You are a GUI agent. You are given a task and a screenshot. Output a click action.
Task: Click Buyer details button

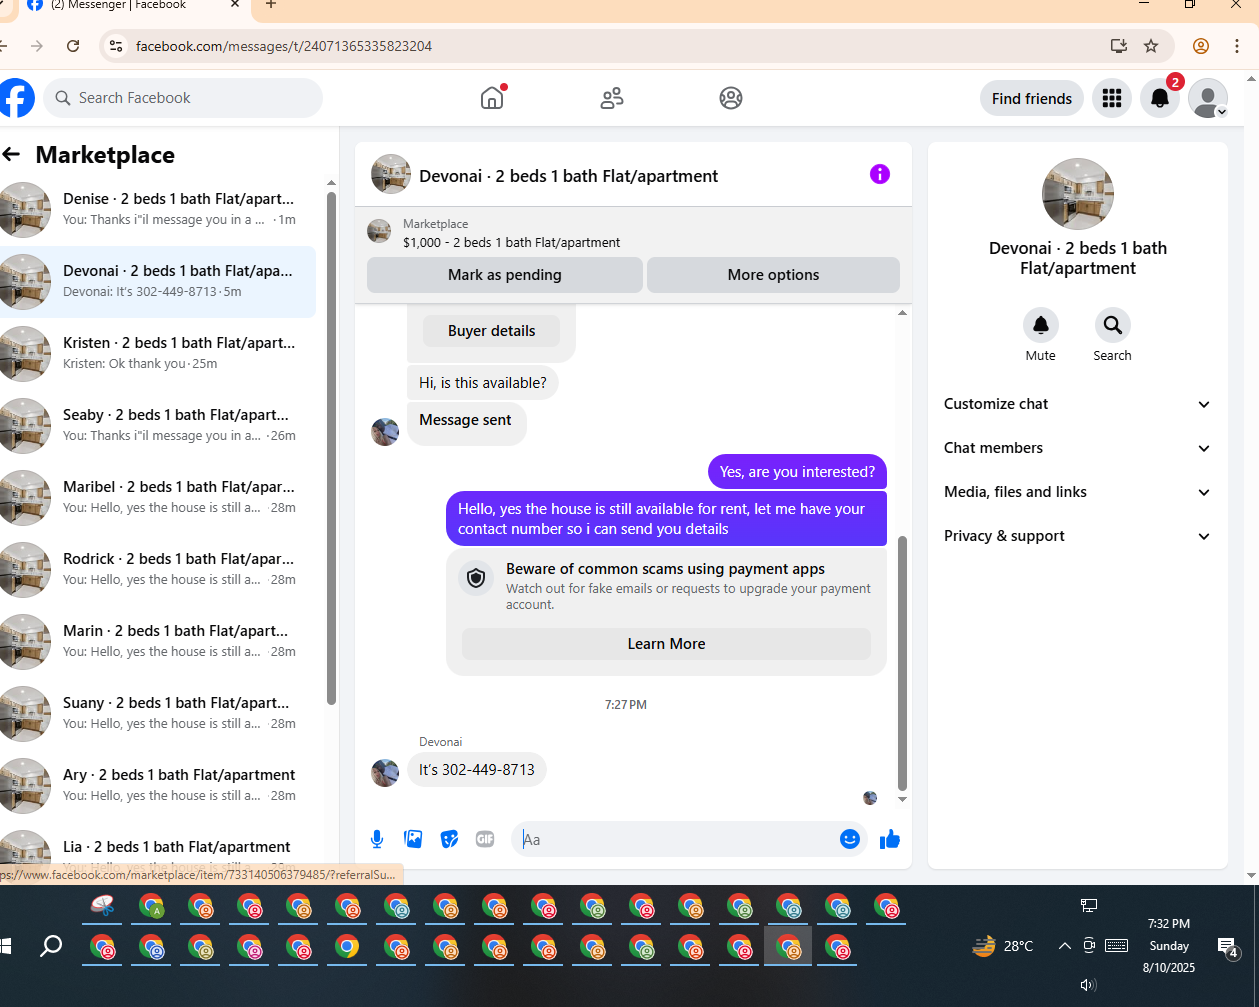point(491,331)
